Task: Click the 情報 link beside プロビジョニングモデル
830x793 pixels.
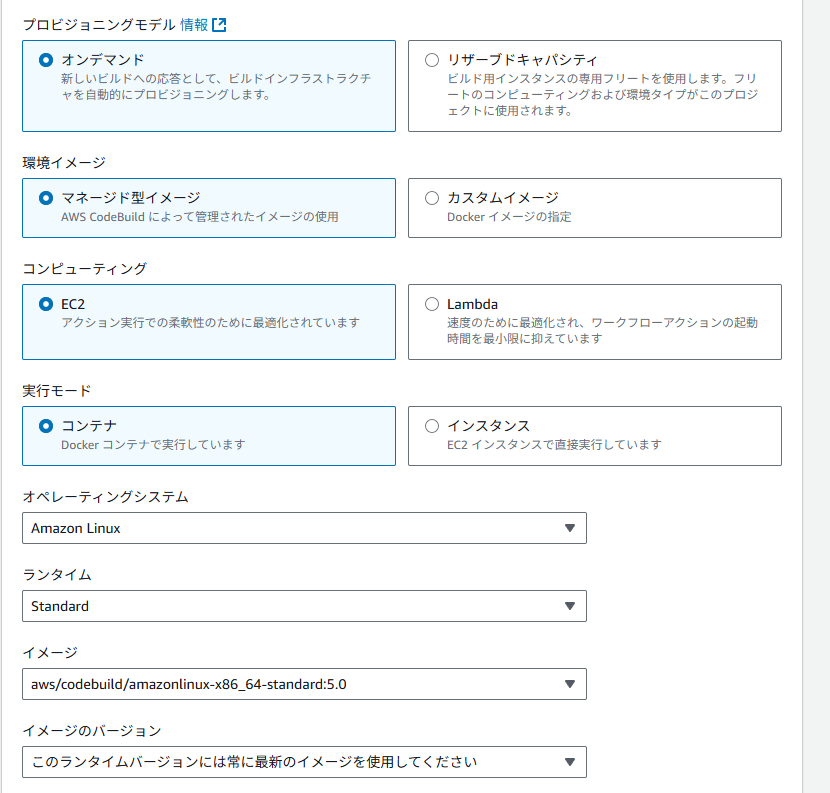Action: pyautogui.click(x=194, y=25)
